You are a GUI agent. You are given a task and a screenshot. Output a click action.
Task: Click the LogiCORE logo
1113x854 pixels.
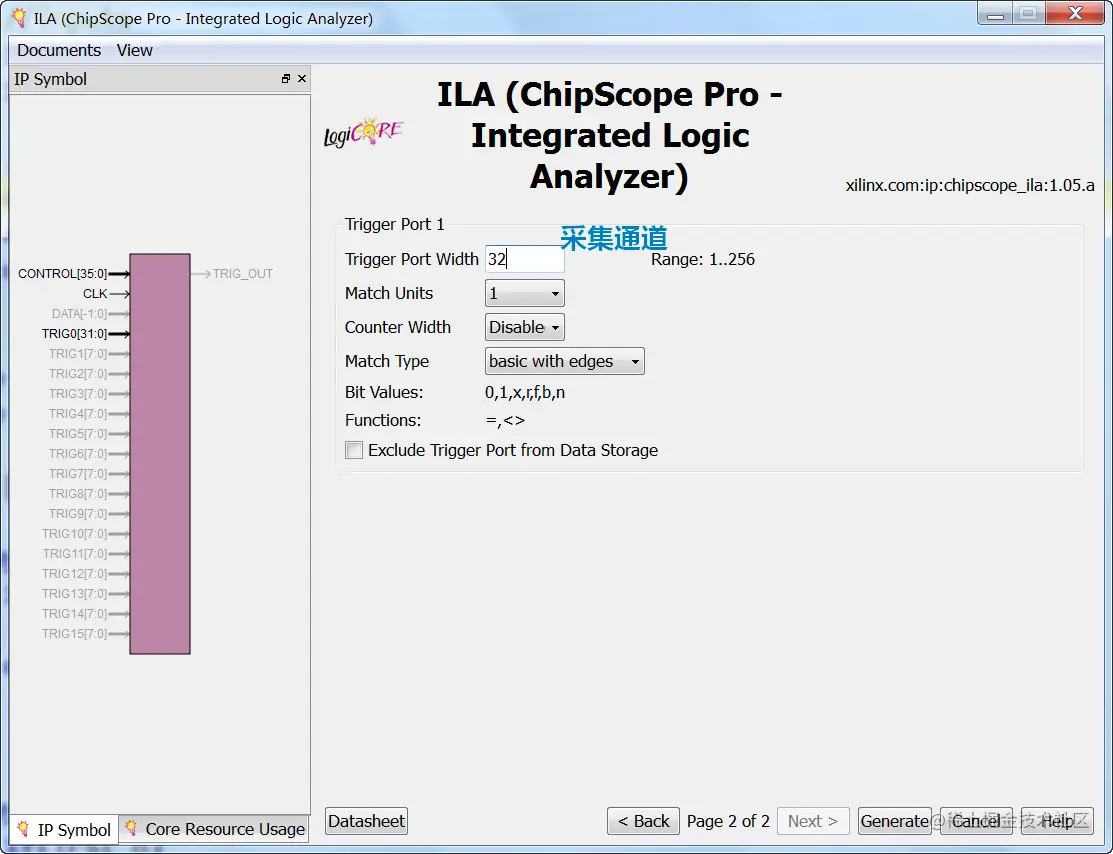pyautogui.click(x=363, y=132)
